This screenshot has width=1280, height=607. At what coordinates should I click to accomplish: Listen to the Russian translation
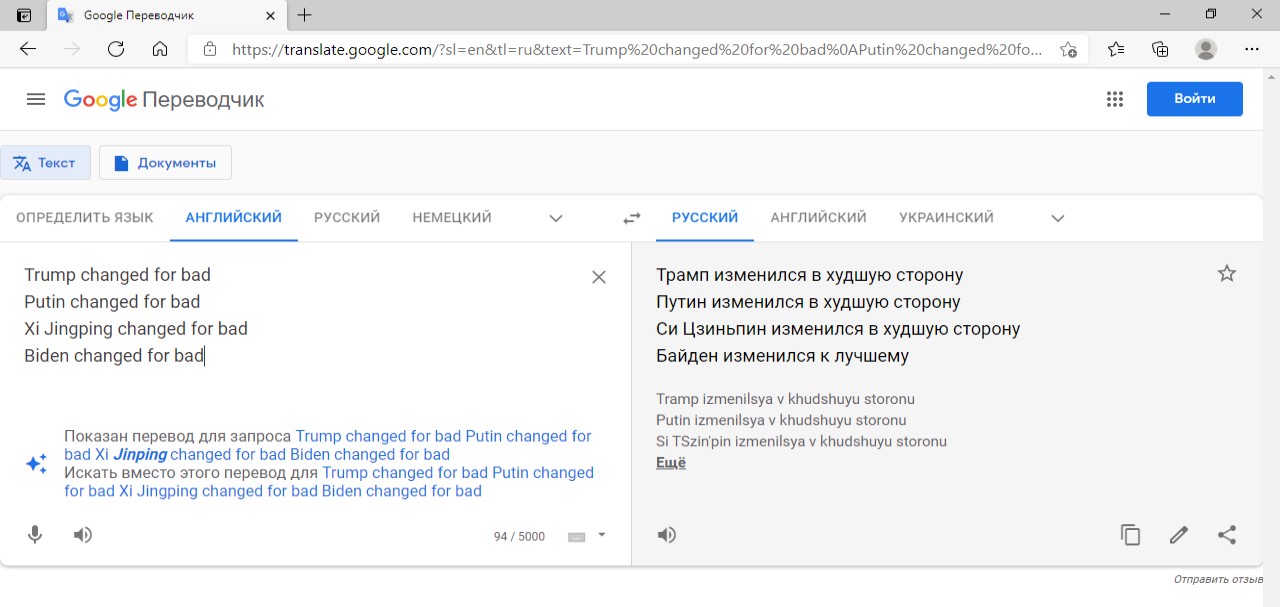(667, 535)
